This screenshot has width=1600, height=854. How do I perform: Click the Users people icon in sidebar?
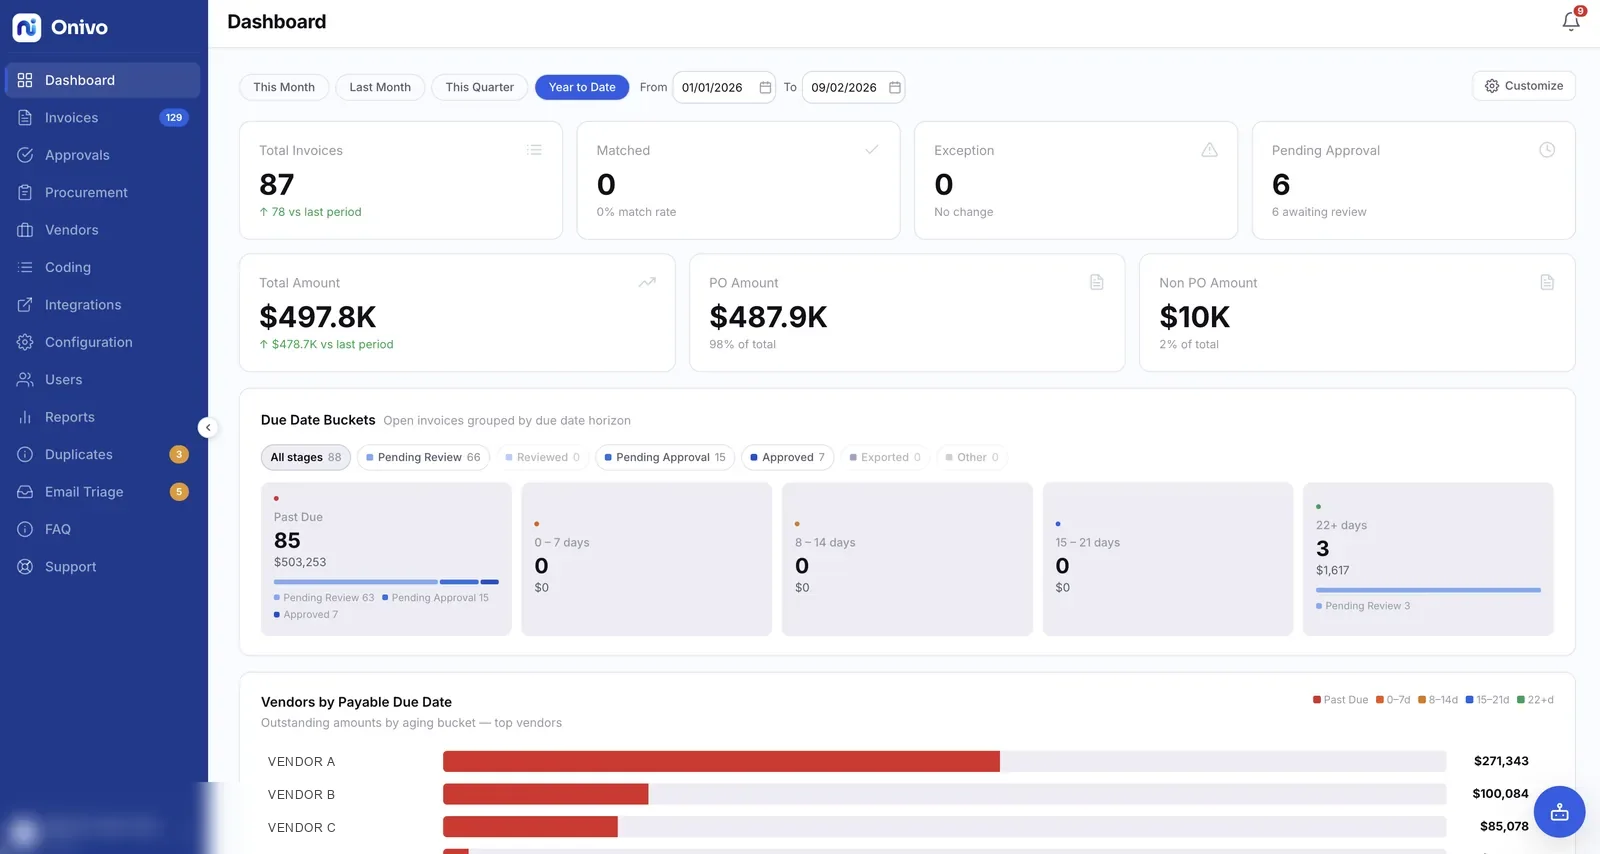coord(25,380)
